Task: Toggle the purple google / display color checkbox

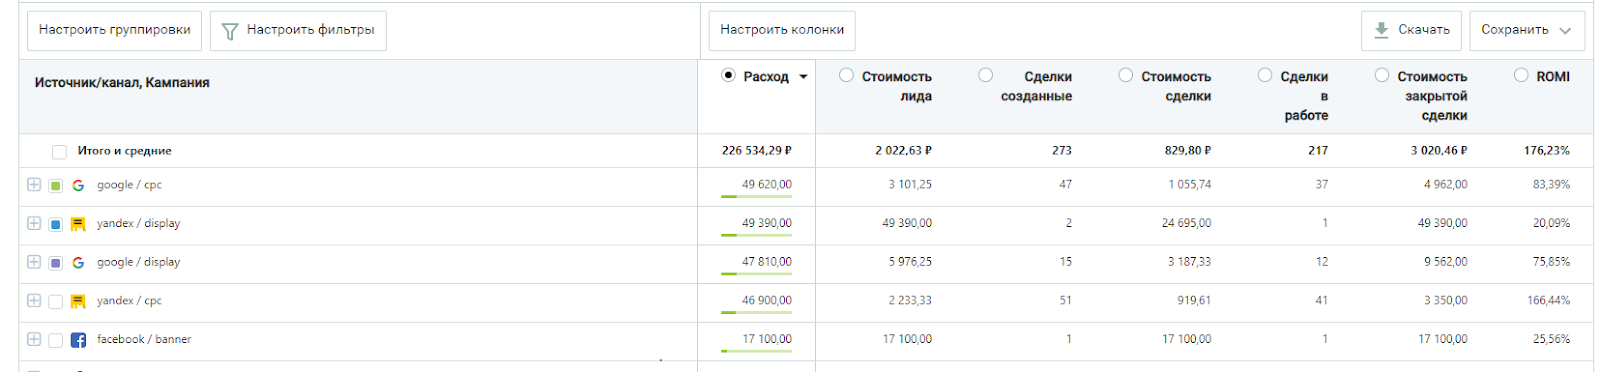Action: point(56,263)
